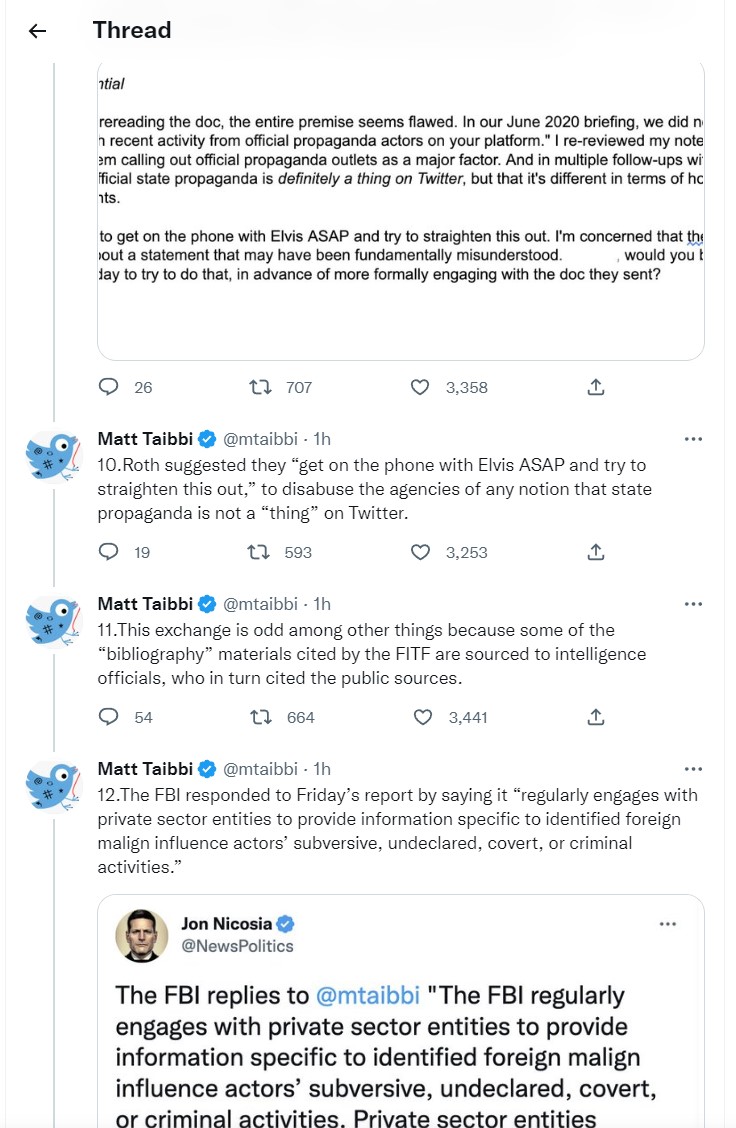
Task: Retweet the tweet showing 707 retweets
Action: click(260, 387)
